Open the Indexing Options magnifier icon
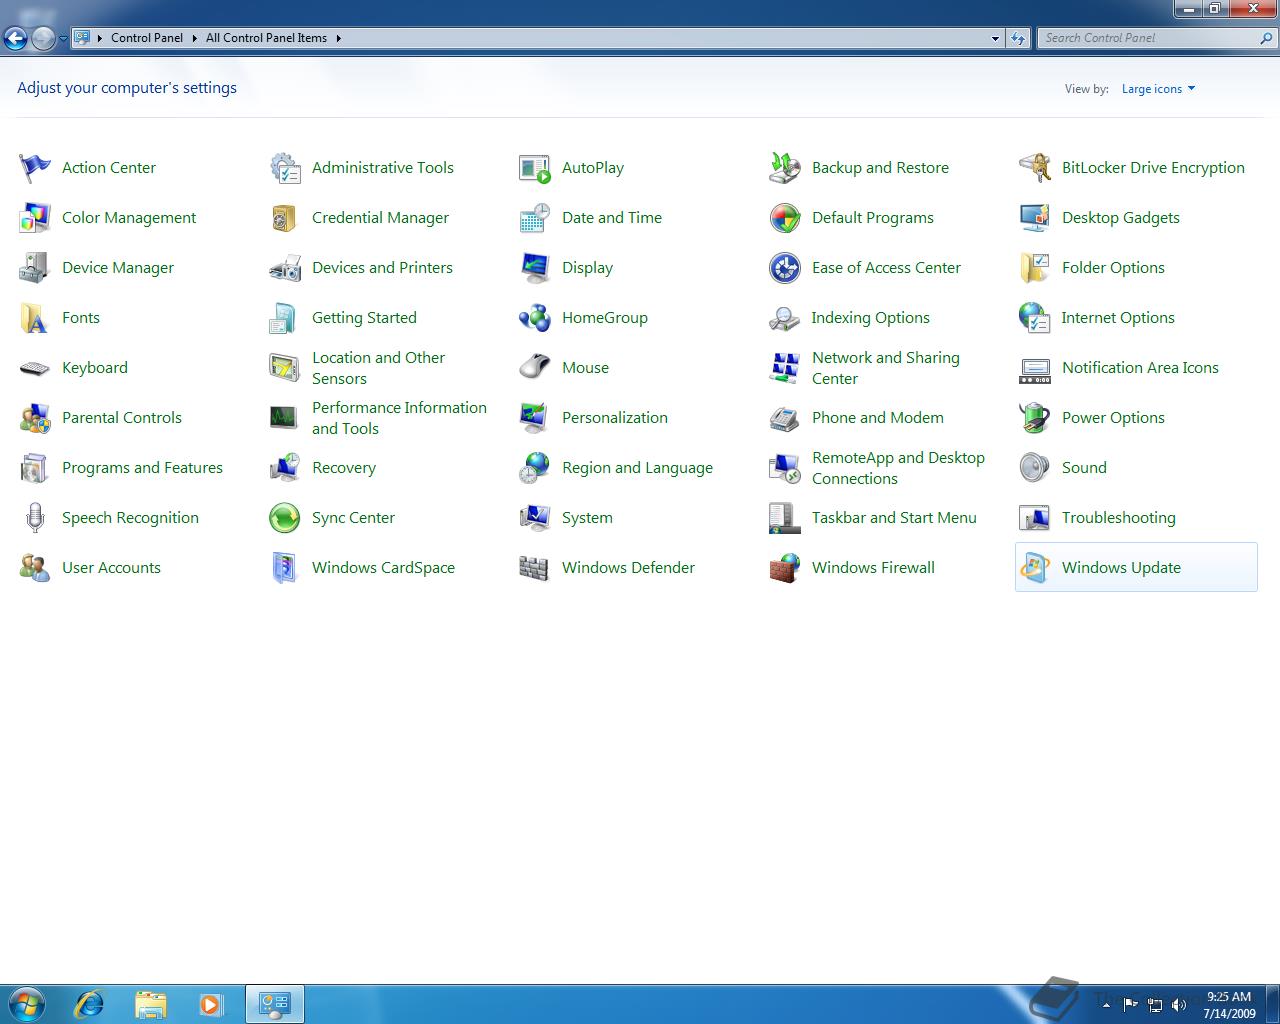Screen dimensions: 1280x1024 coord(785,318)
